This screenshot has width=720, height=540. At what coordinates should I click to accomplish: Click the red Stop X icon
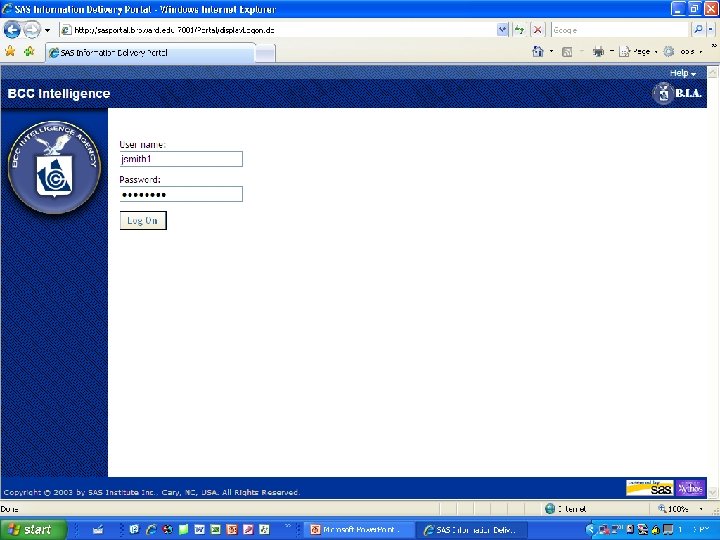(537, 30)
